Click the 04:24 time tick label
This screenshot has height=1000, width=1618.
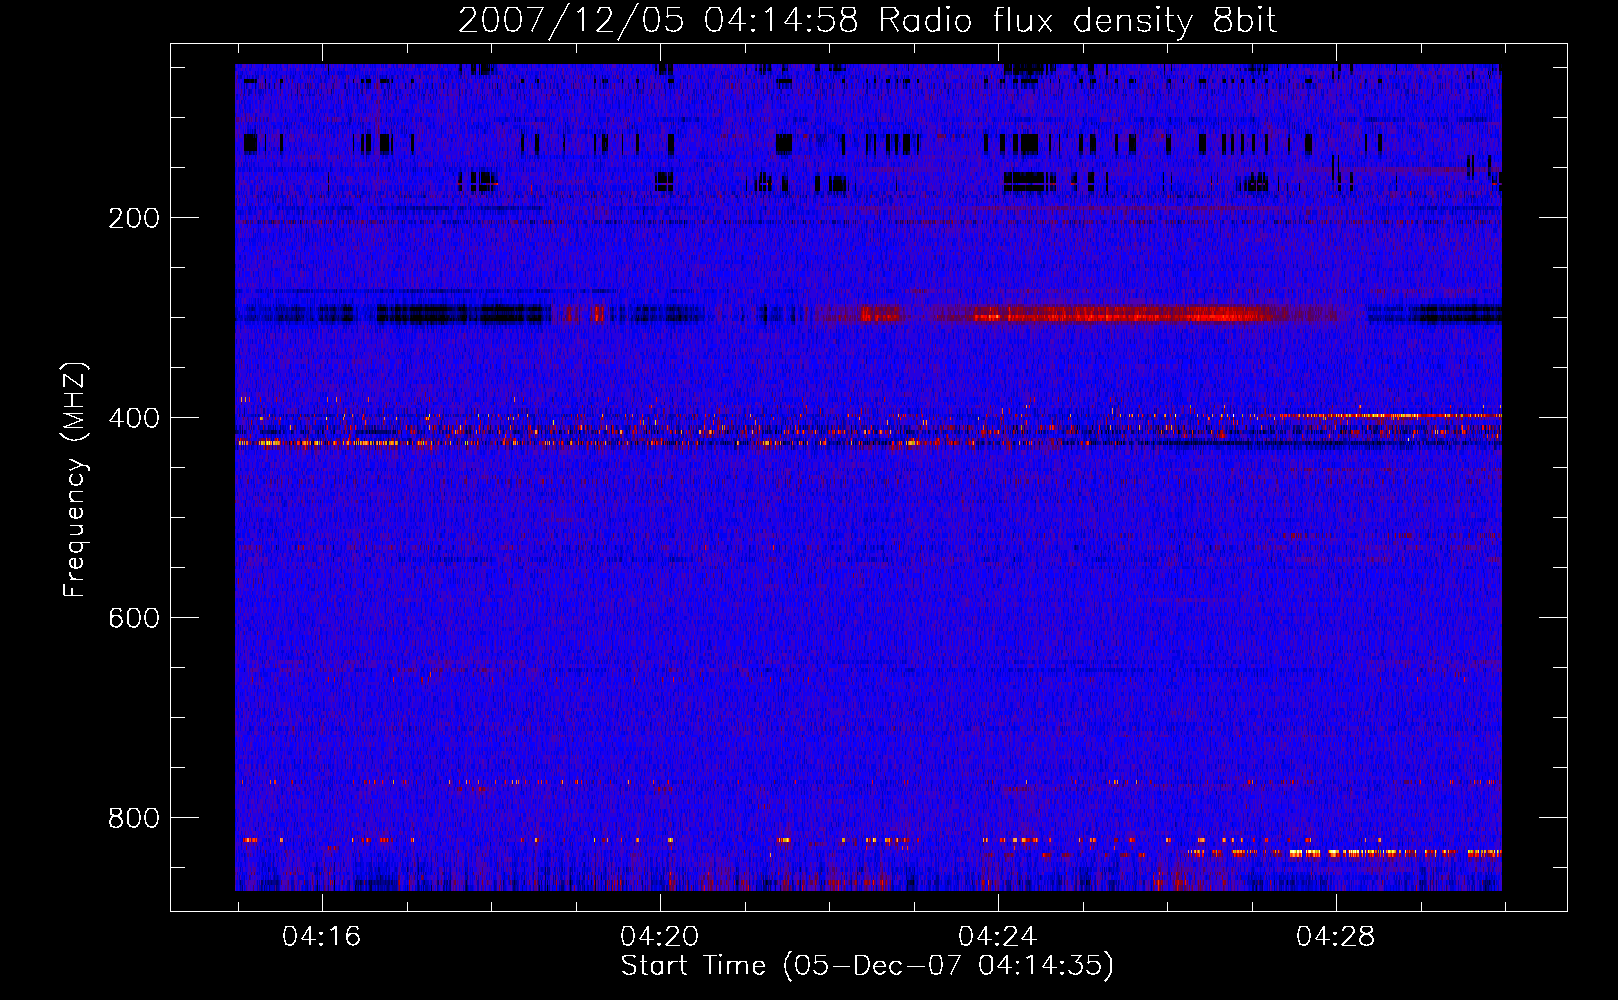997,937
